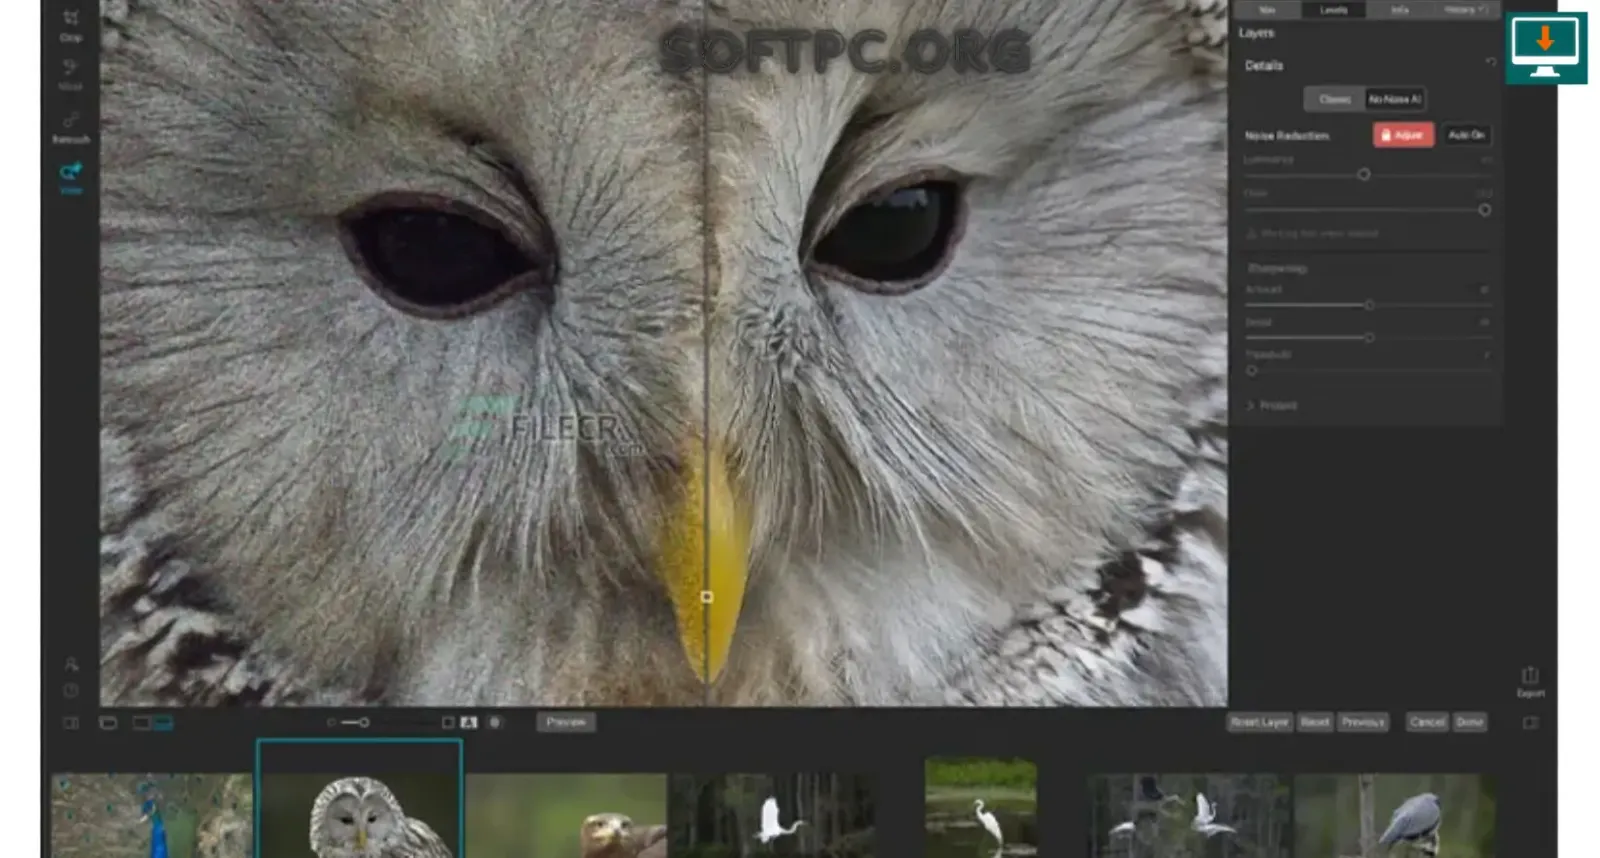The width and height of the screenshot is (1600, 858).
Task: Click the Luminance slider handle
Action: pyautogui.click(x=1364, y=174)
